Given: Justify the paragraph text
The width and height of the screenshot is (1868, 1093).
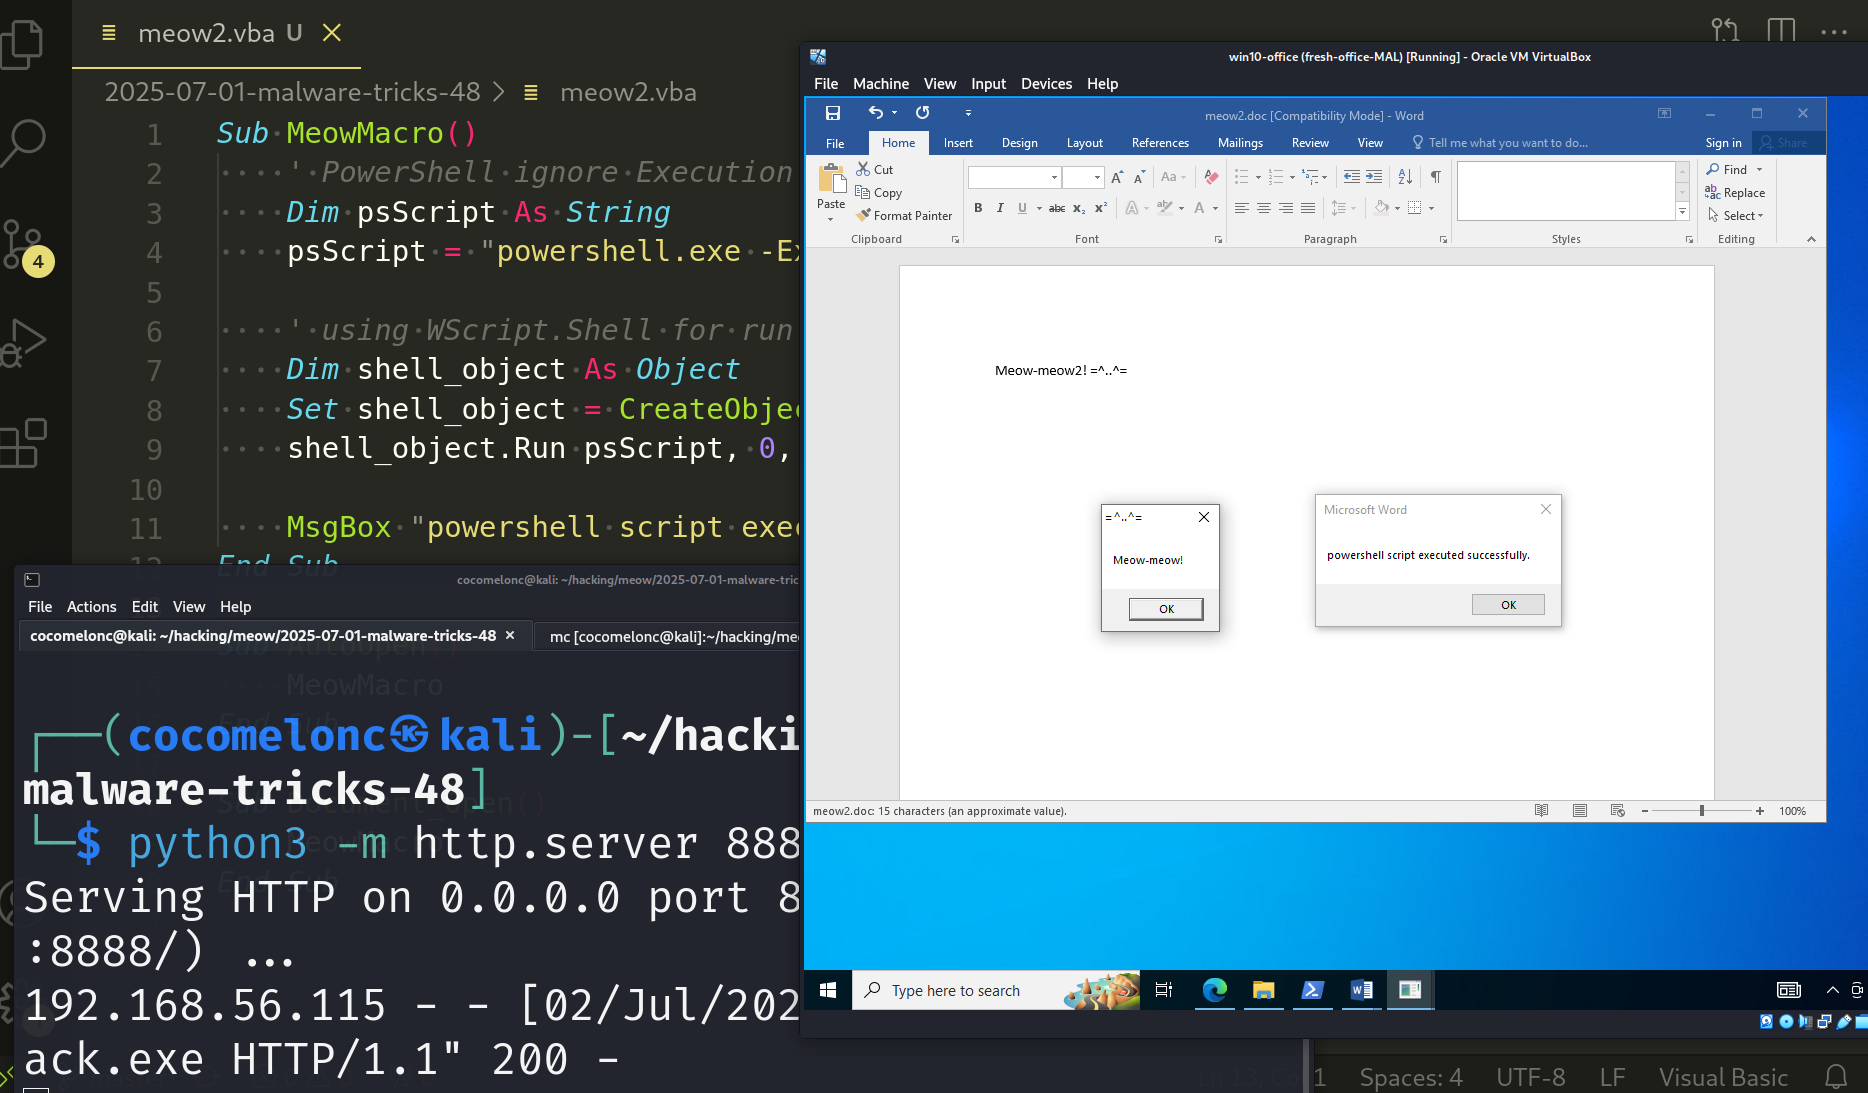Looking at the screenshot, I should click(1308, 208).
